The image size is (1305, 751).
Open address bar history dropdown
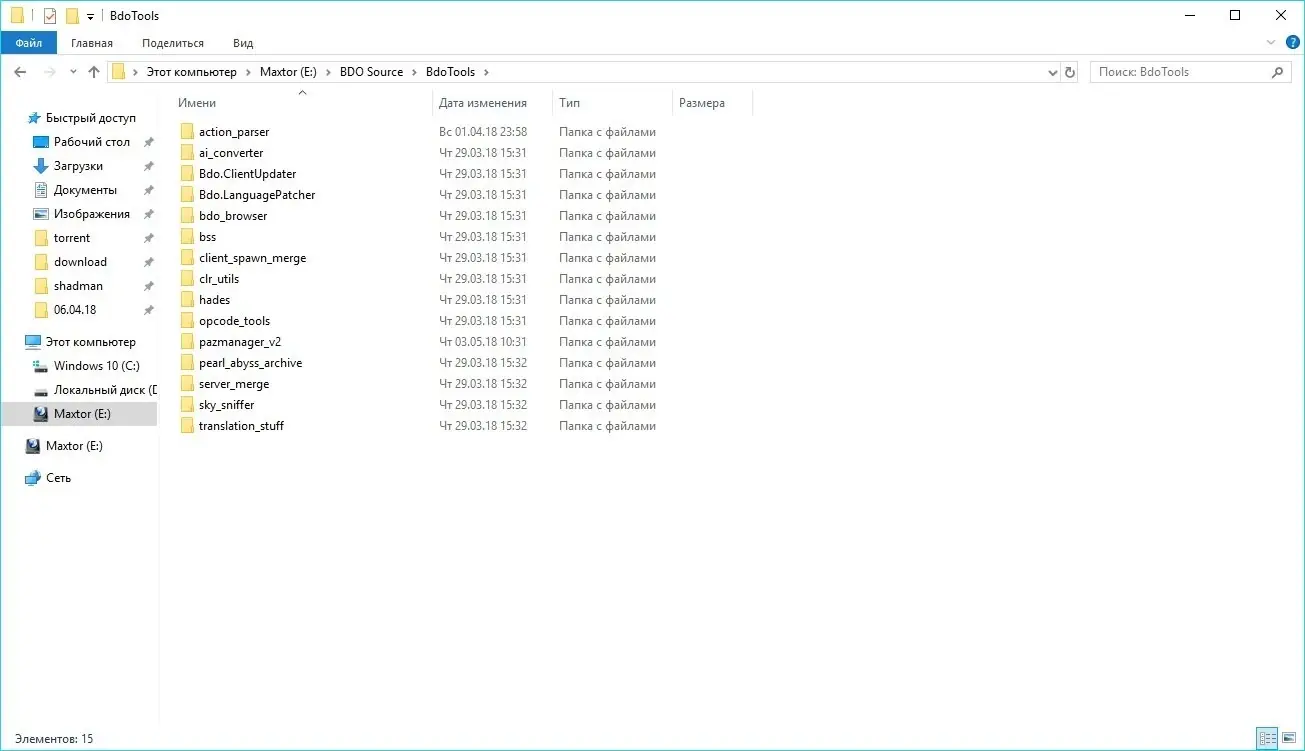pos(1052,72)
